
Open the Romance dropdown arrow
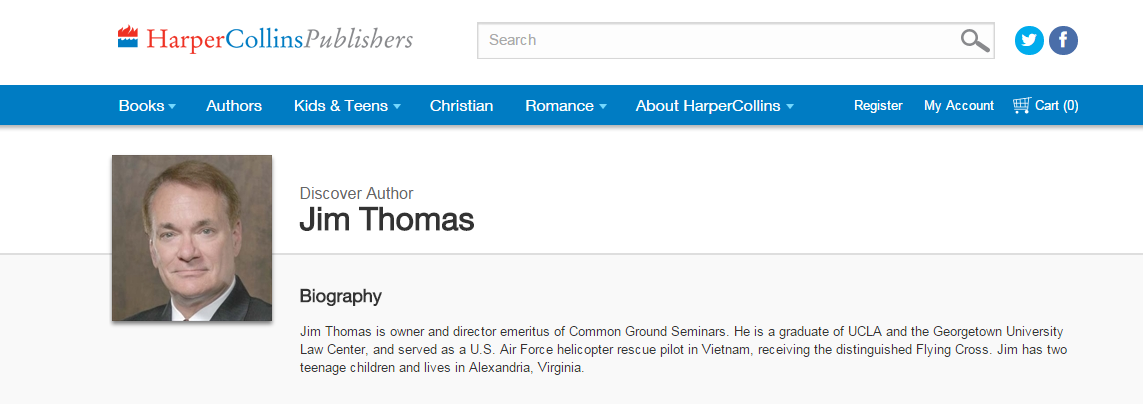click(x=603, y=106)
